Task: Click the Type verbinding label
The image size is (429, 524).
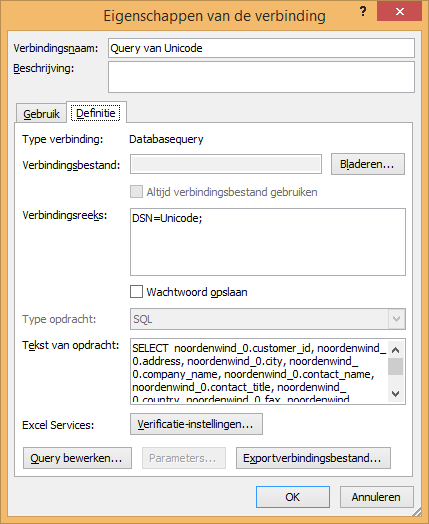Action: (x=62, y=139)
